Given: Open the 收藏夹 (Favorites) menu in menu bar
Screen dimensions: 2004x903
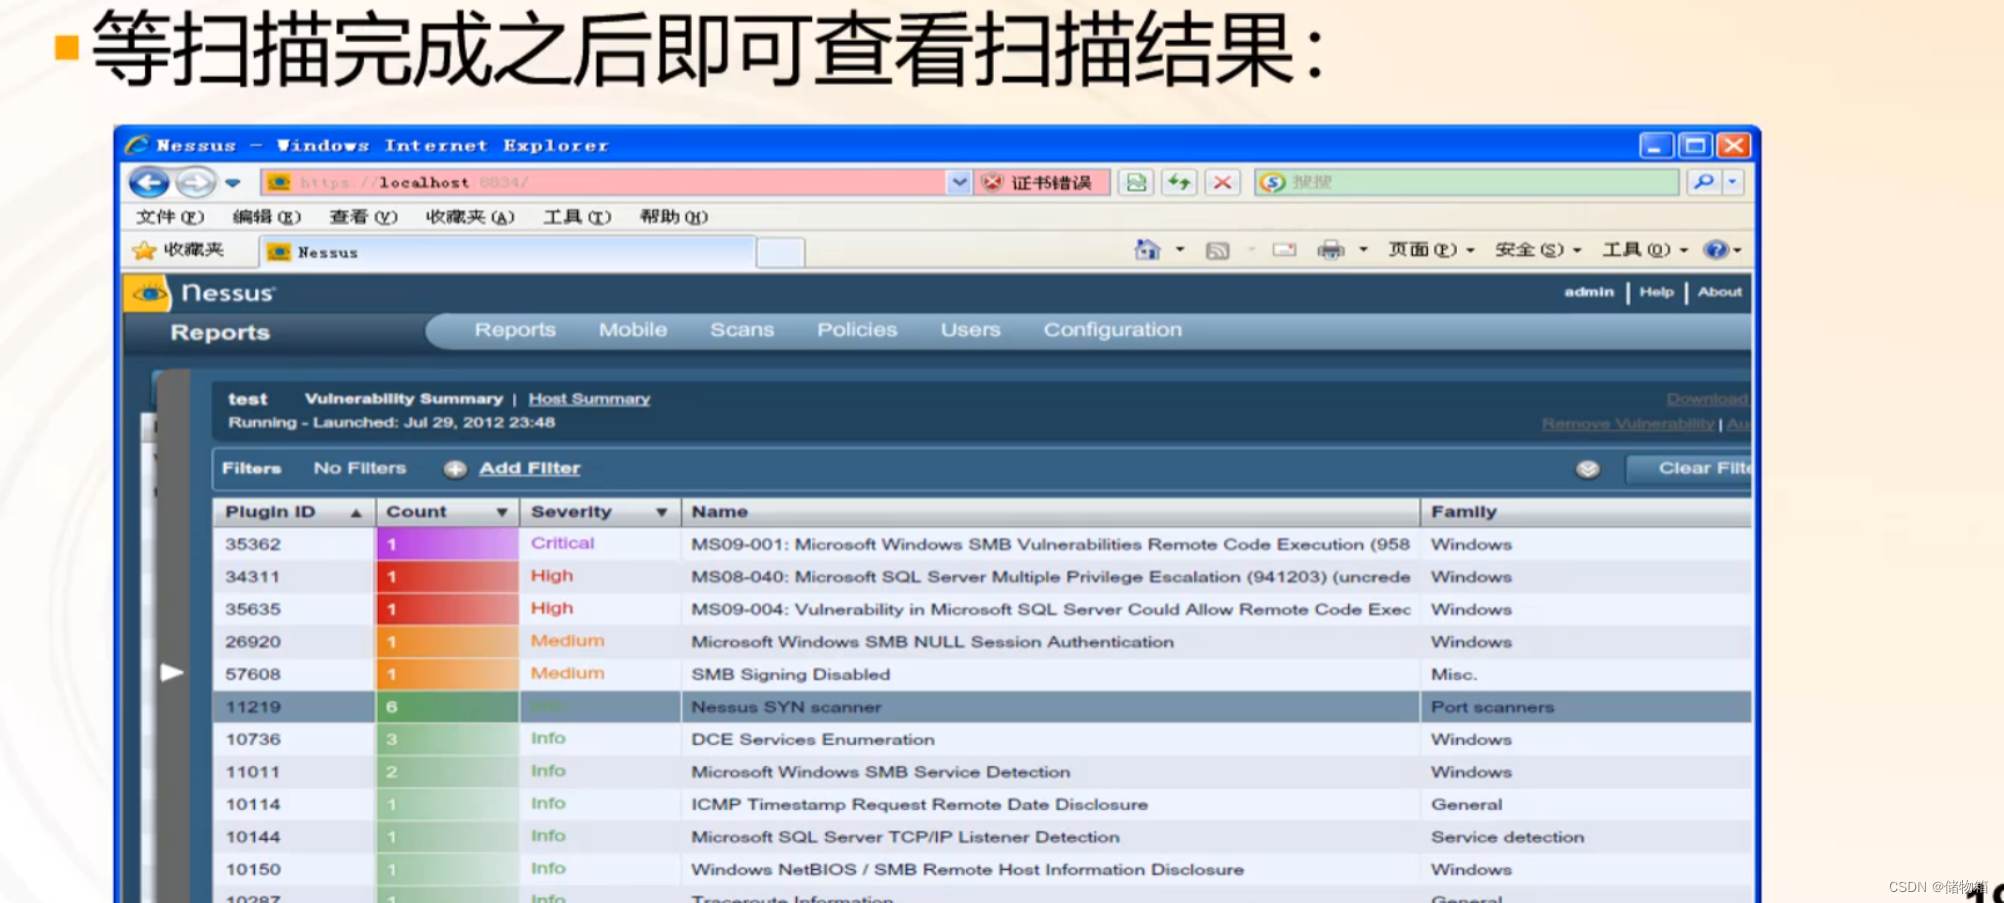Looking at the screenshot, I should (x=469, y=217).
